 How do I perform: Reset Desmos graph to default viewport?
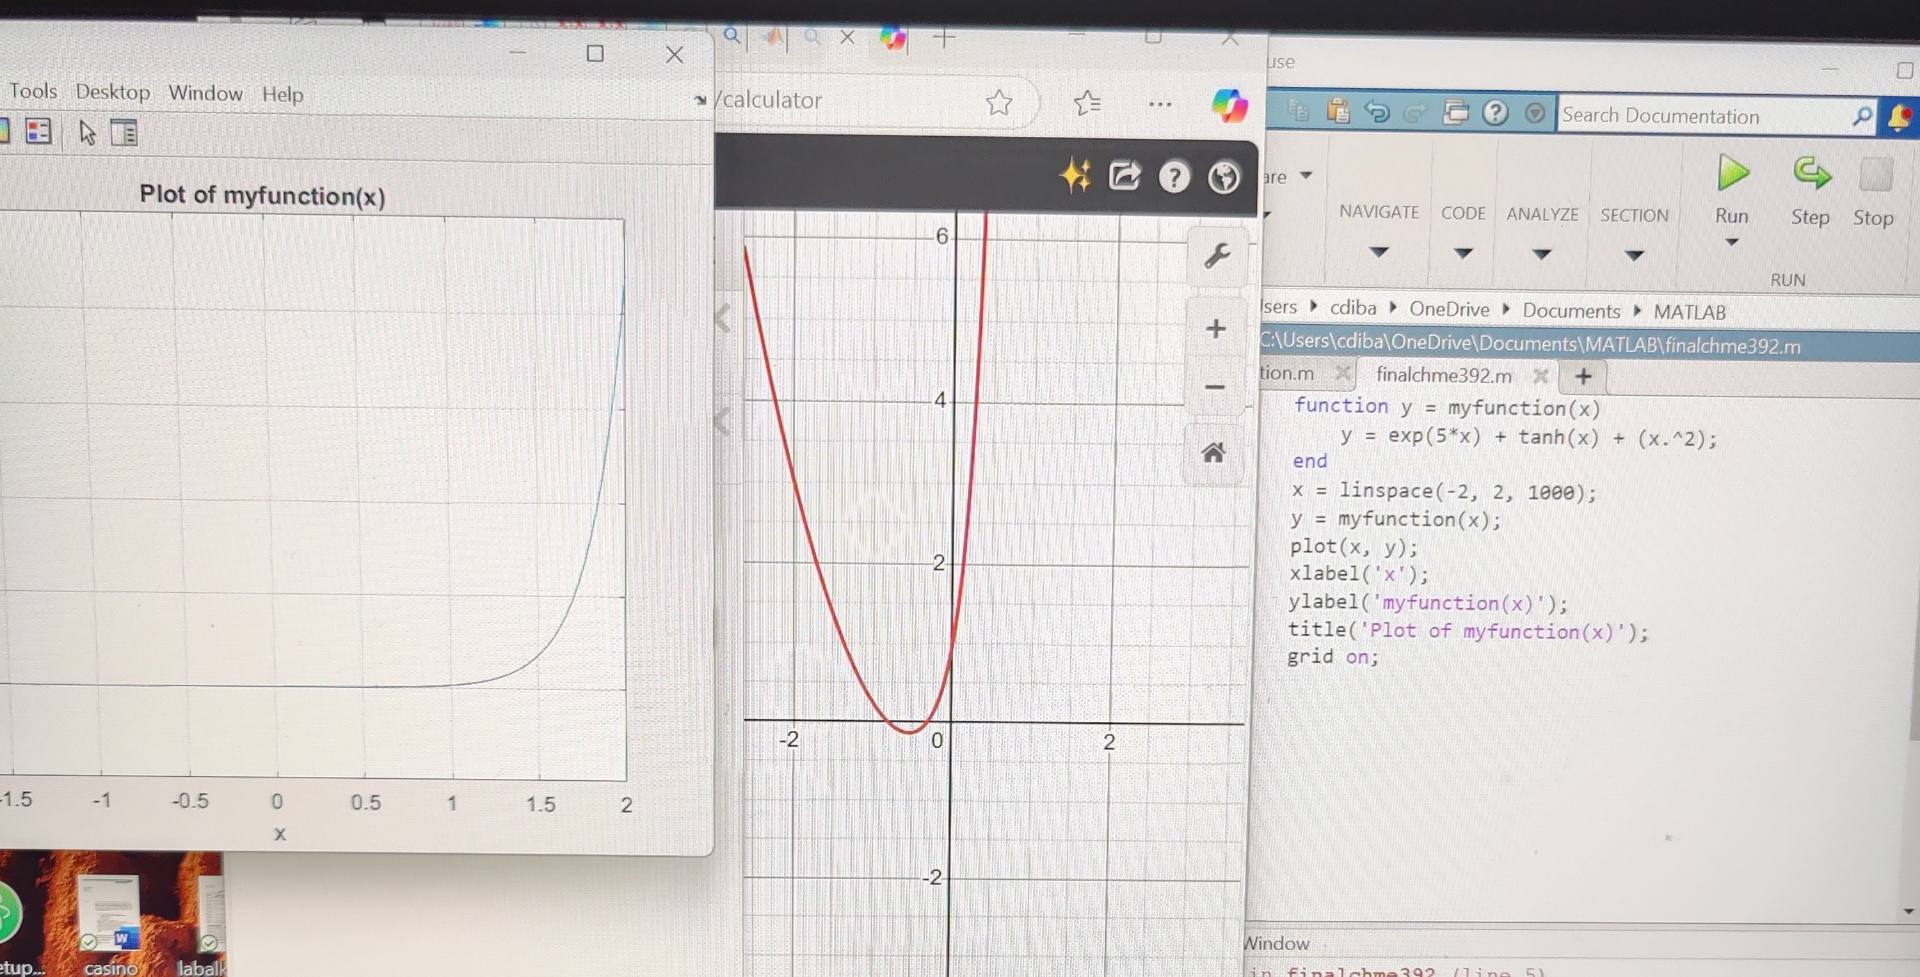(x=1213, y=453)
